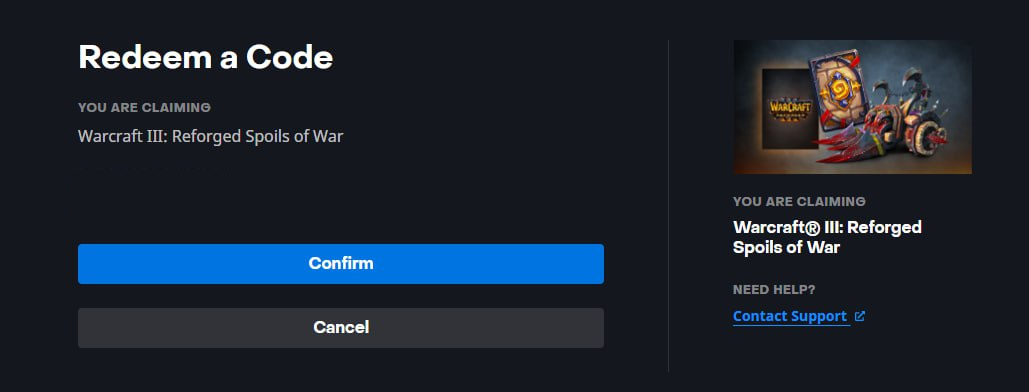This screenshot has height=392, width=1029.
Task: Cancel the code redemption
Action: coord(341,328)
